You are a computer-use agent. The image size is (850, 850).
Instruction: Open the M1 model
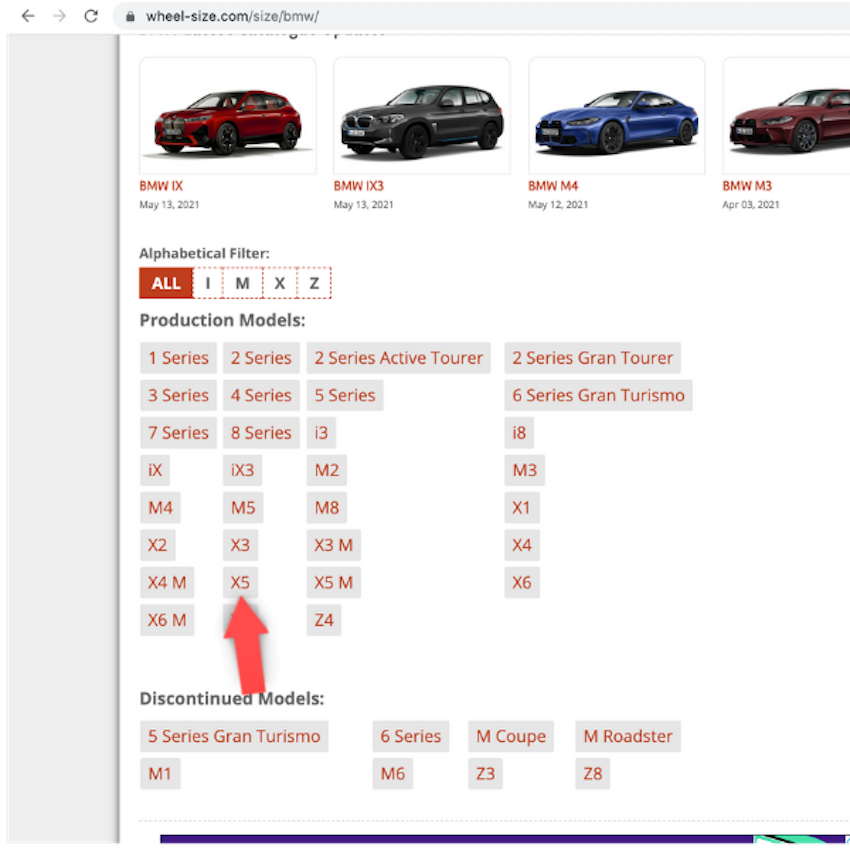(x=160, y=774)
